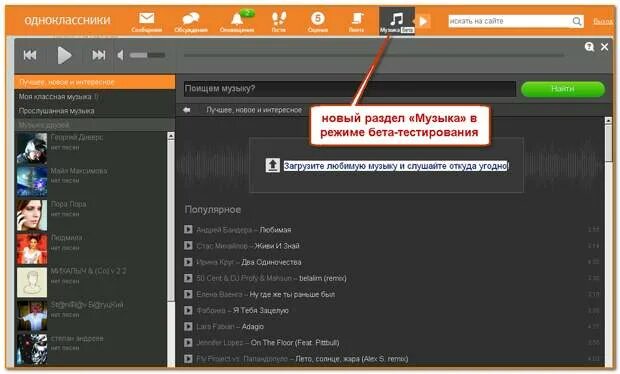Open the Гости footprints icon
This screenshot has width=620, height=374.
(x=279, y=22)
